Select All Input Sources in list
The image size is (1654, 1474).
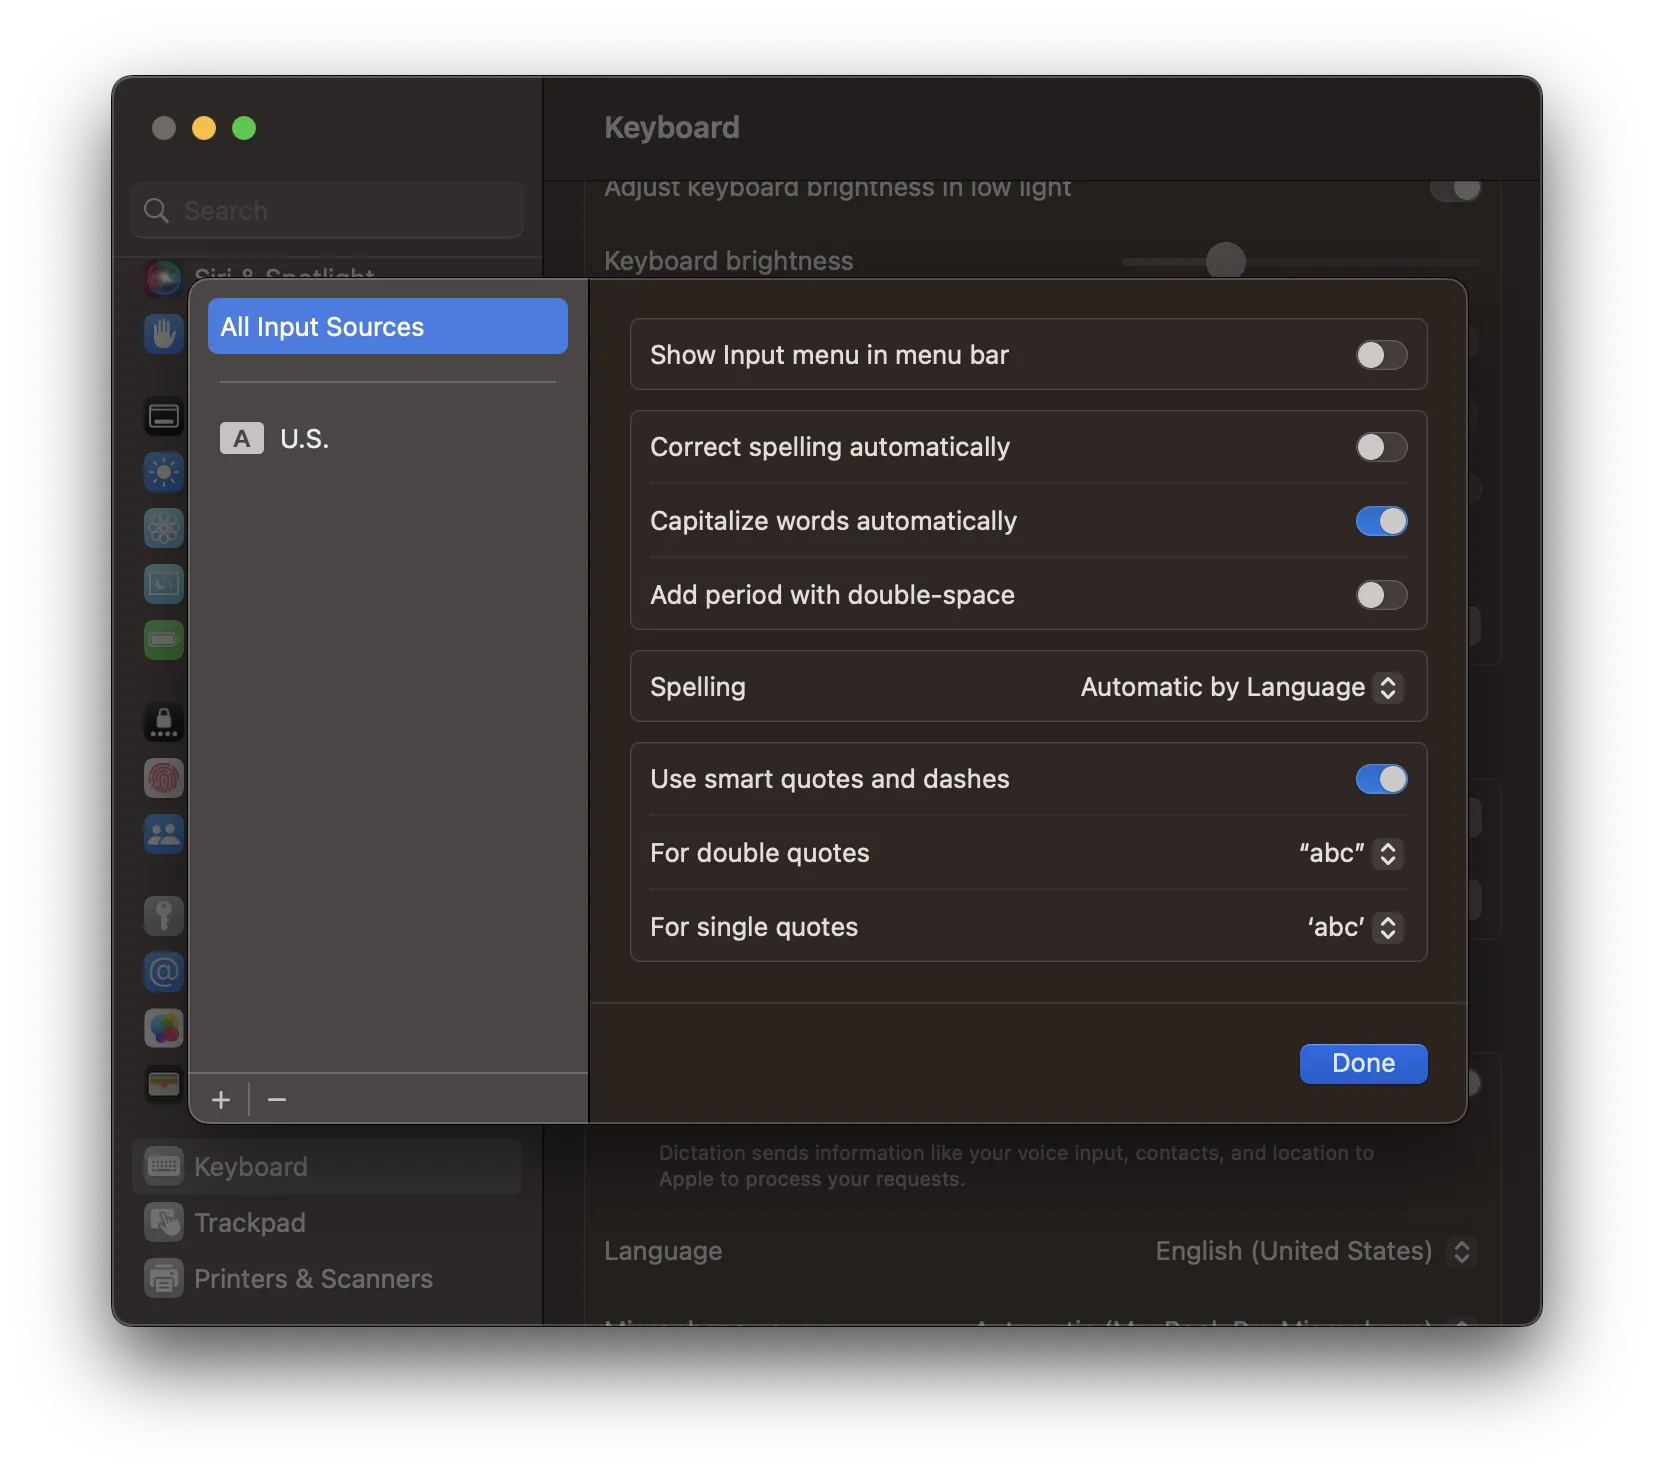[388, 326]
